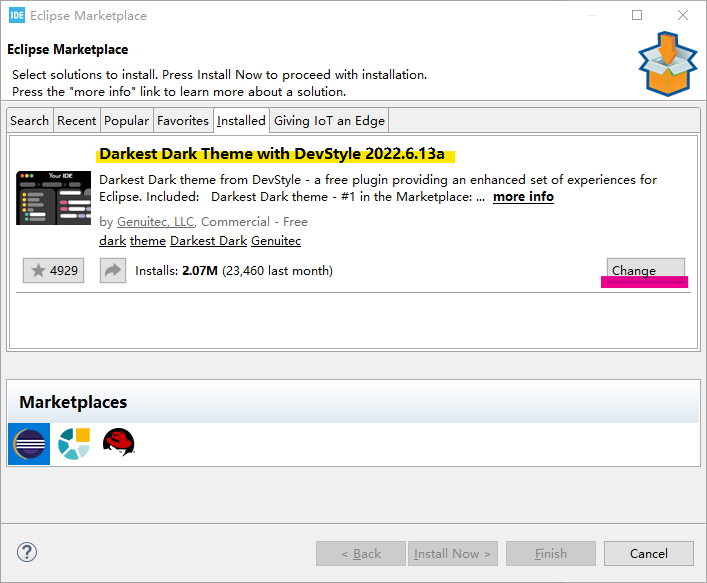The width and height of the screenshot is (707, 583).
Task: Click Darkest Dark Theme with DevStyle title
Action: coord(272,154)
